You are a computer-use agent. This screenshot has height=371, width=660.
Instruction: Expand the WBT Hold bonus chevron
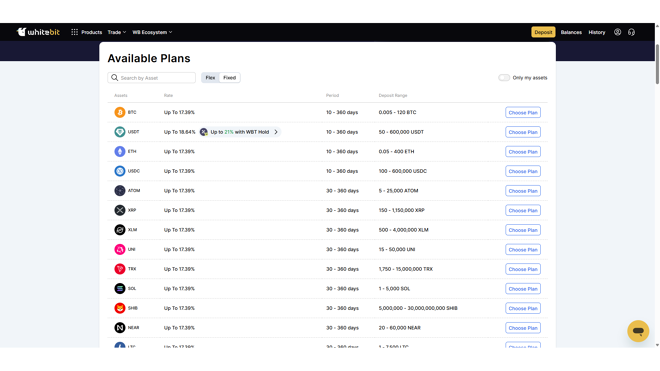click(x=276, y=132)
